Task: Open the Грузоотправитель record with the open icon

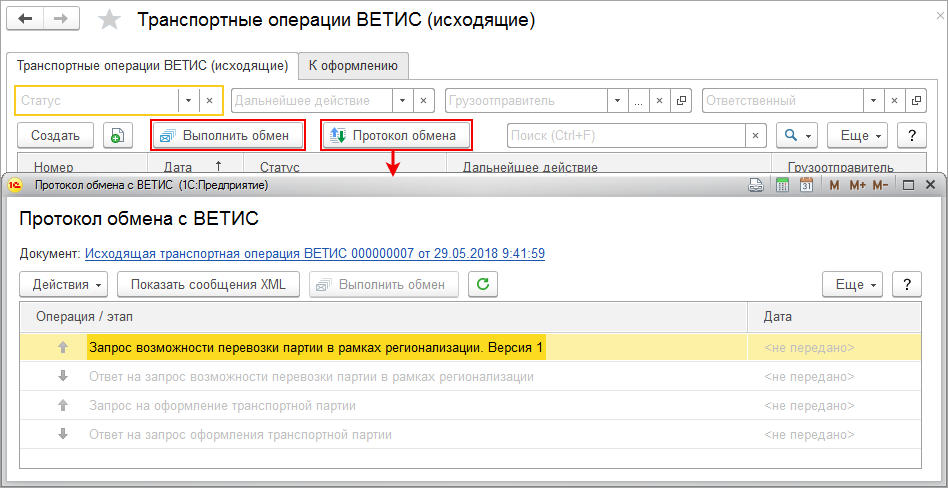Action: (x=680, y=101)
